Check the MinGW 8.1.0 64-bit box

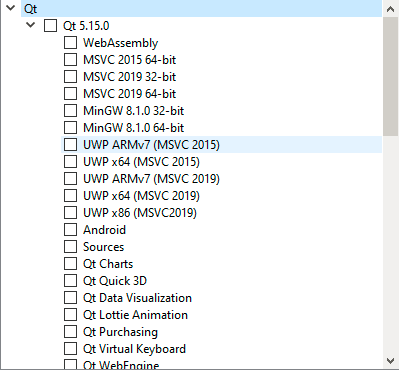pyautogui.click(x=70, y=128)
